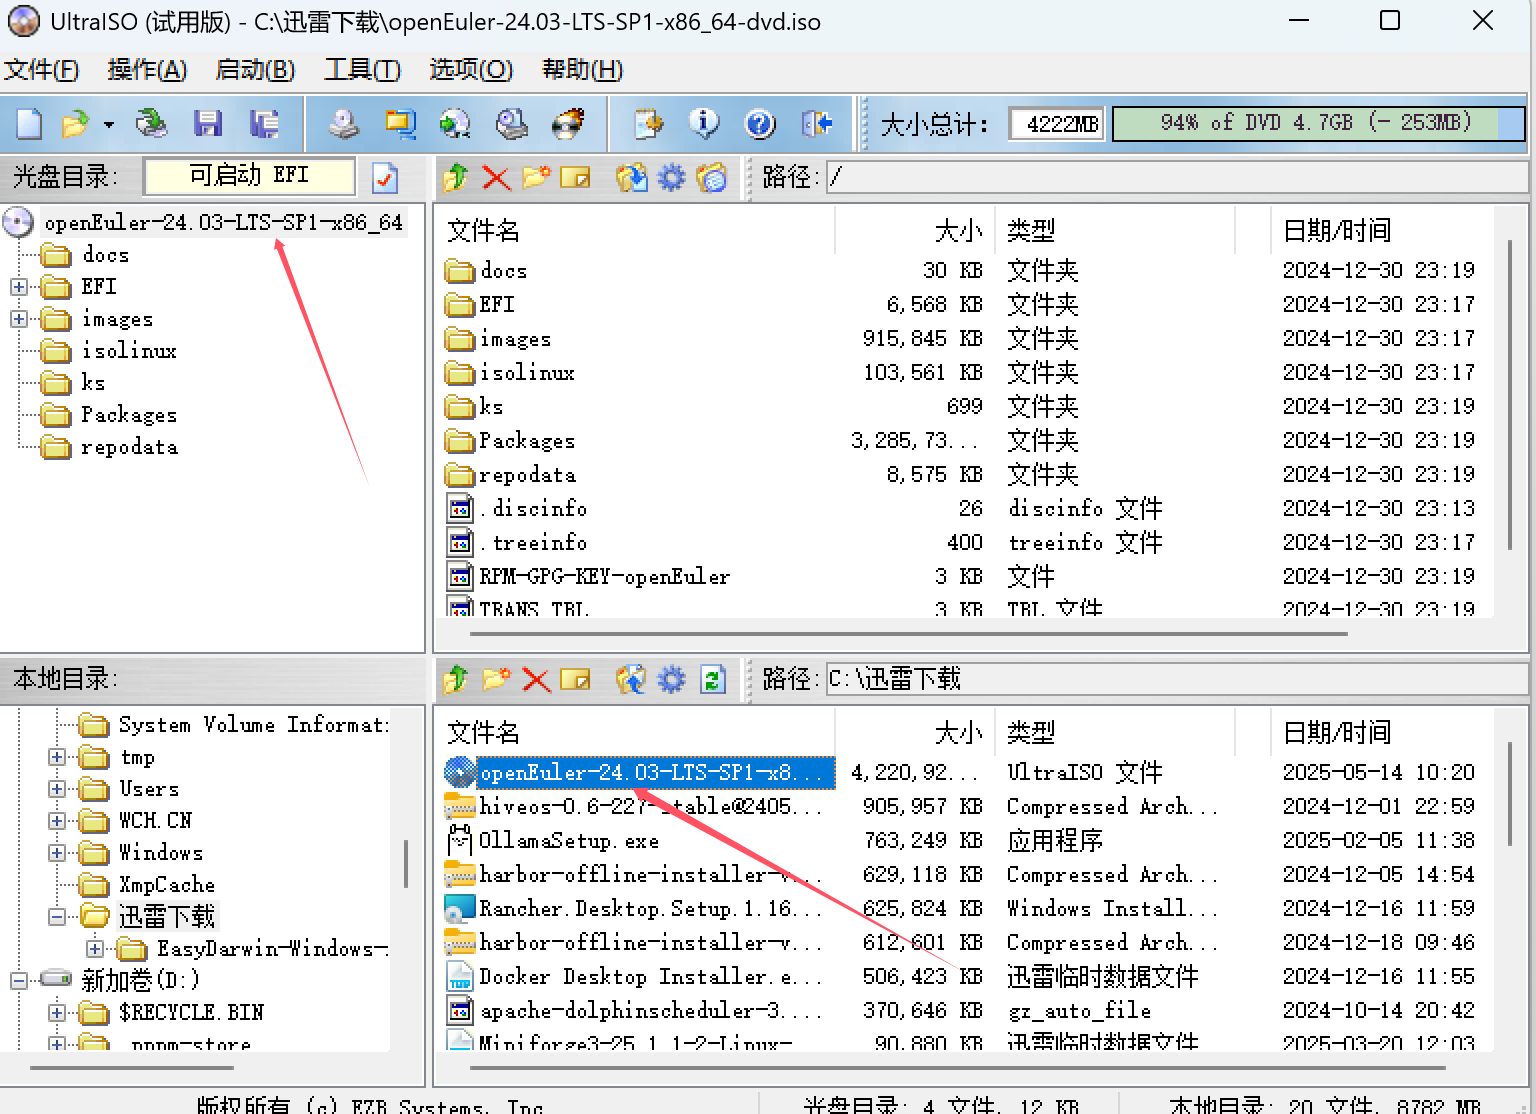Click the blue gear icon in disc pane toolbar
The image size is (1536, 1114).
671,178
